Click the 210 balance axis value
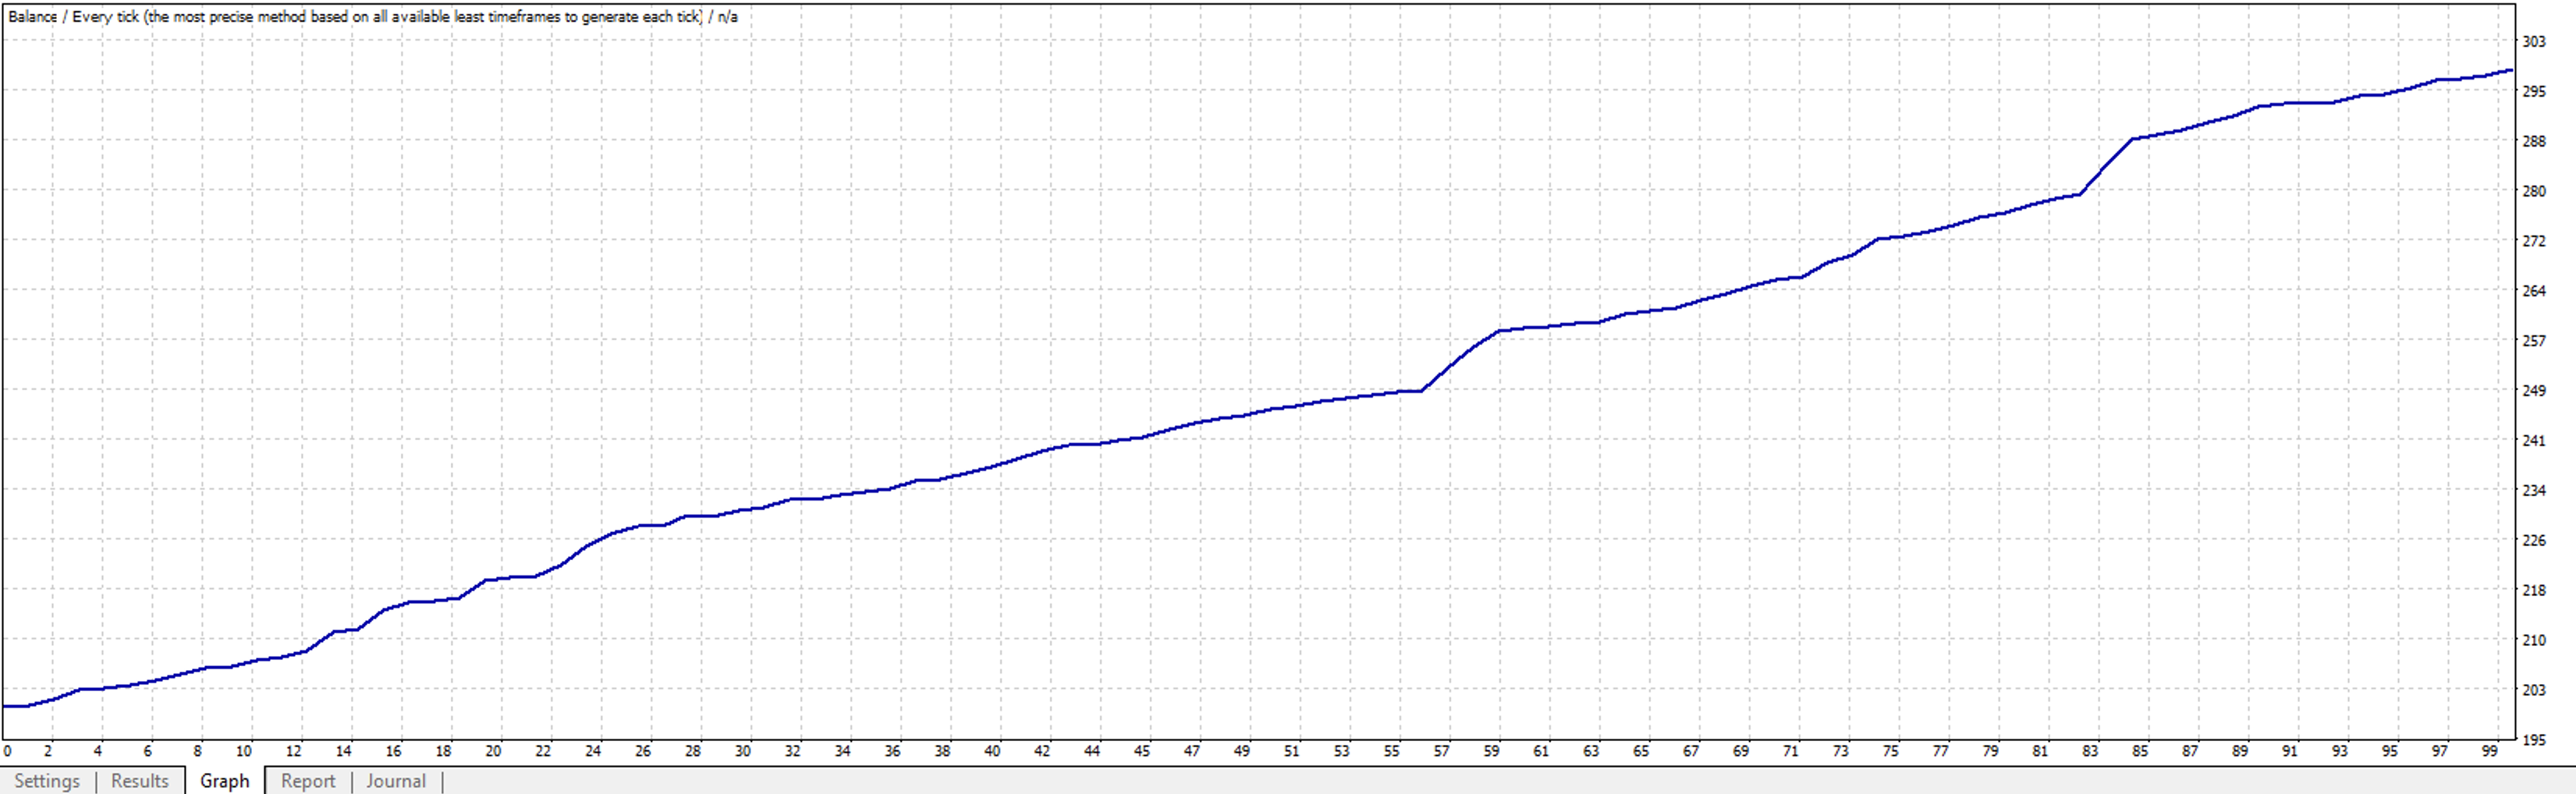Image resolution: width=2576 pixels, height=794 pixels. tap(2533, 640)
